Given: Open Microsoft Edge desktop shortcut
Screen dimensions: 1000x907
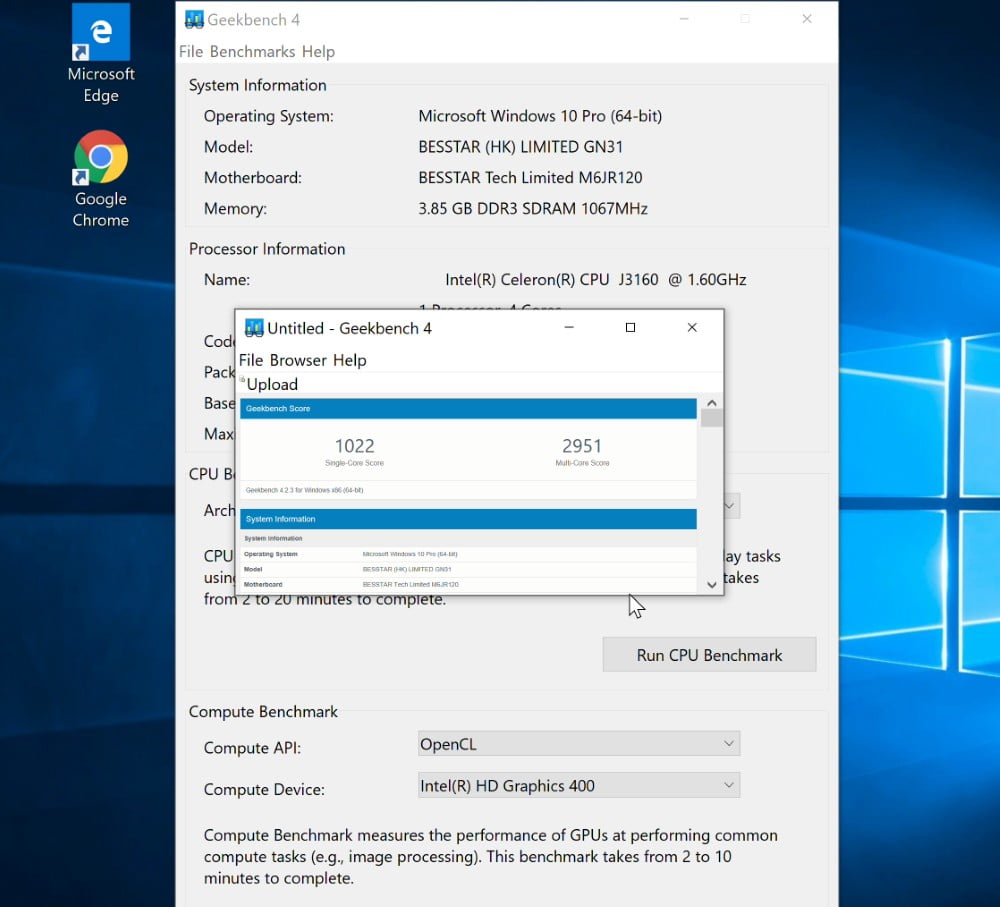Looking at the screenshot, I should pos(101,53).
